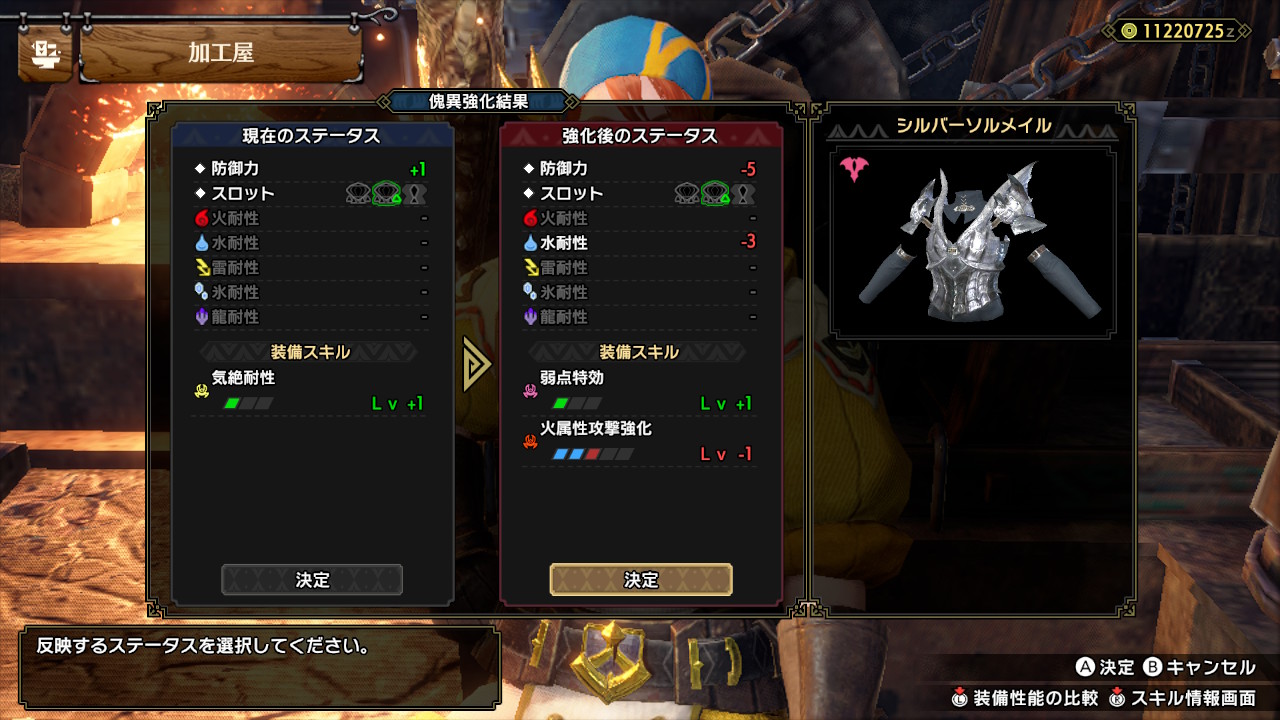Image resolution: width=1280 pixels, height=720 pixels.
Task: Click the 龍耐性 dragon icon in 現在のステータス
Action: (201, 316)
